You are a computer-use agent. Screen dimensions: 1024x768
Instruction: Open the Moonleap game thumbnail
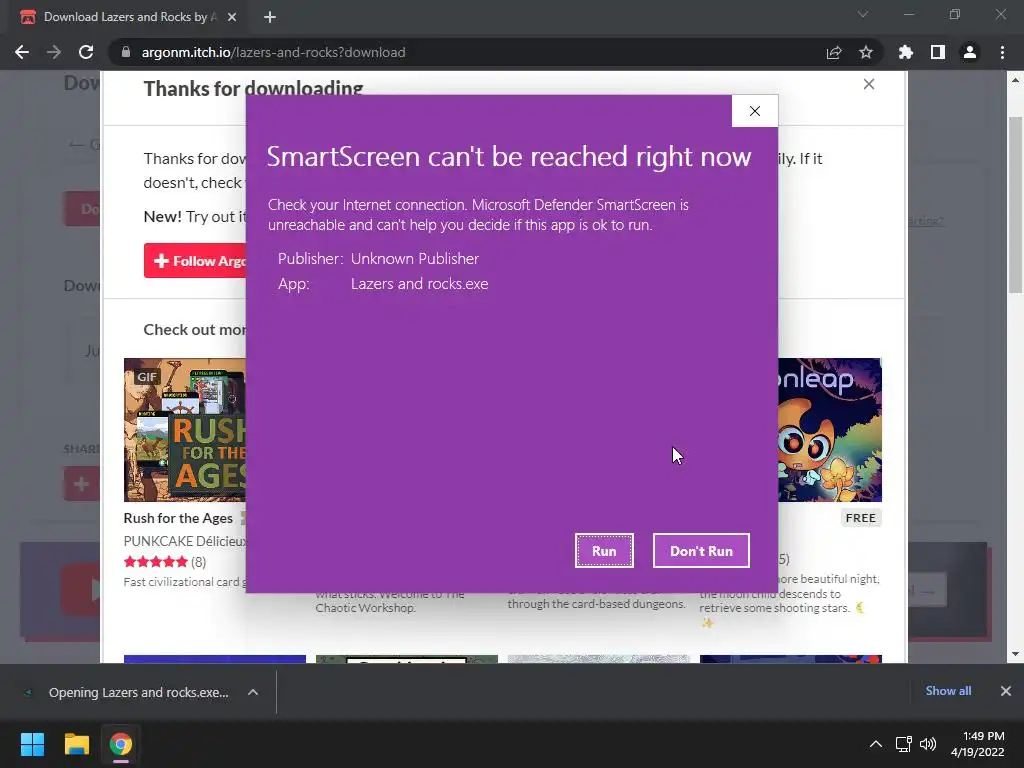pos(829,430)
